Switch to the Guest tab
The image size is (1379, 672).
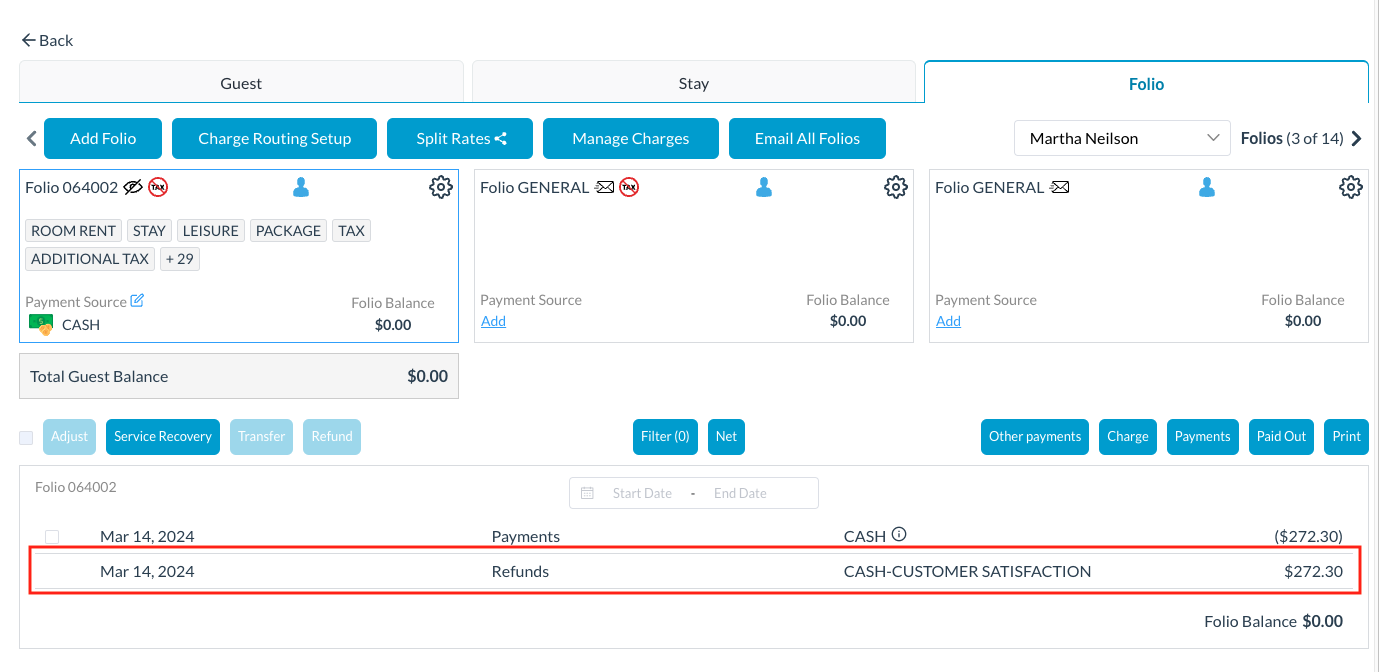[241, 83]
